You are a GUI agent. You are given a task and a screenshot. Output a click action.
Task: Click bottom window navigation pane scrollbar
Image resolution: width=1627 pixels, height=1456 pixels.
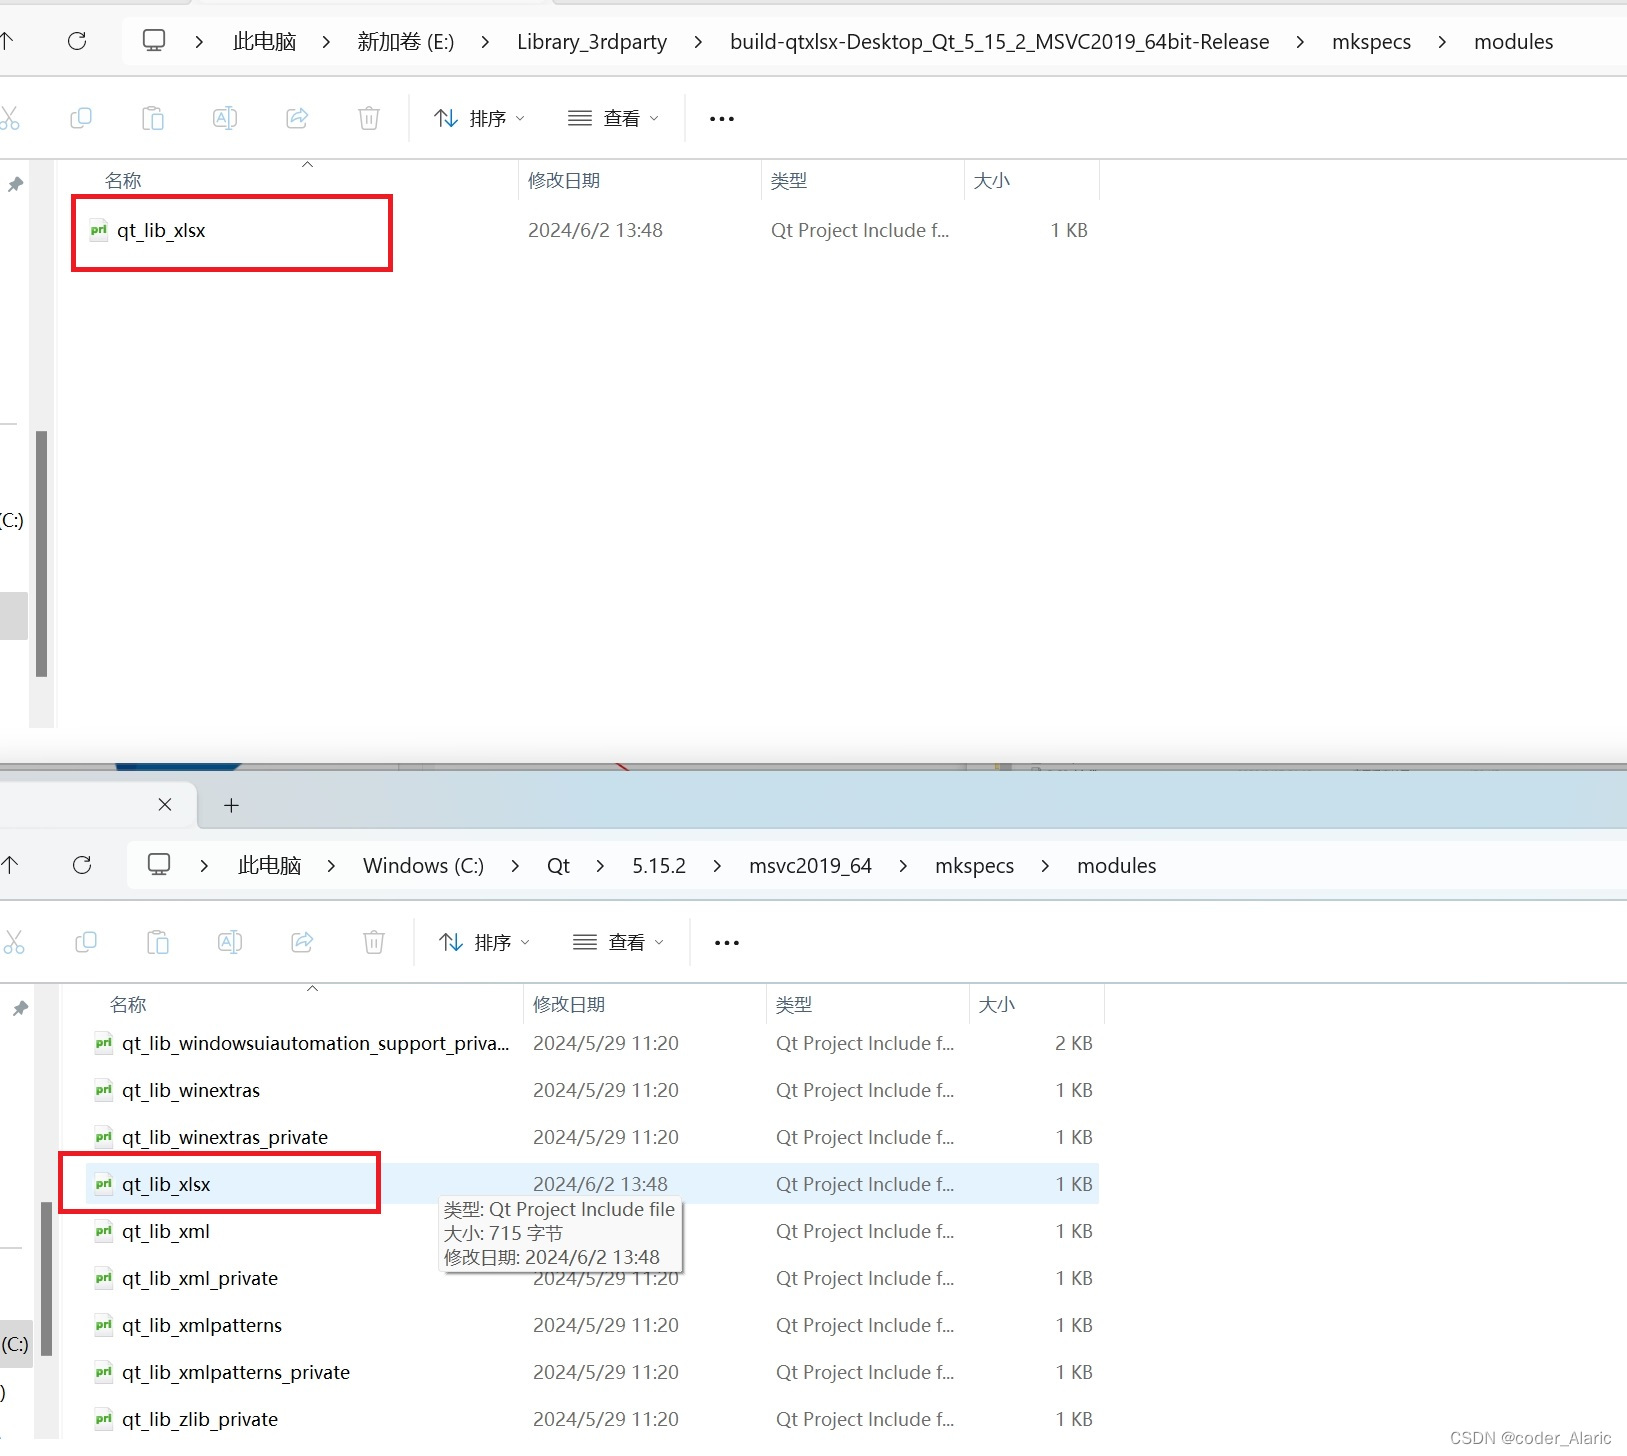46,1278
